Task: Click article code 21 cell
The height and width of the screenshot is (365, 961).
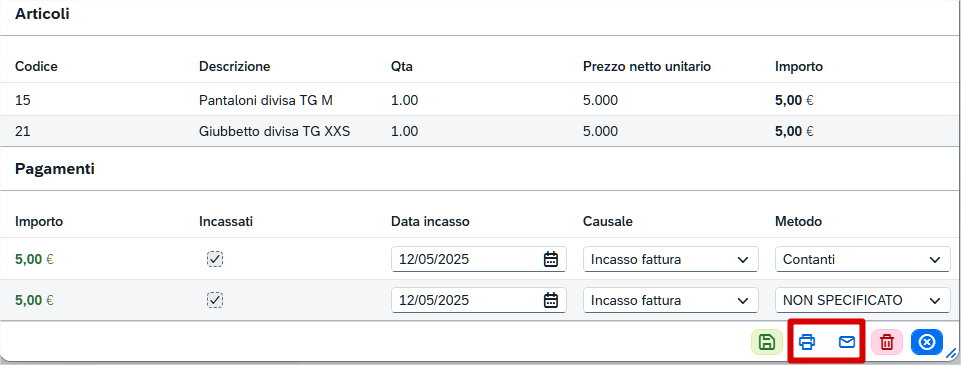Action: (x=23, y=131)
